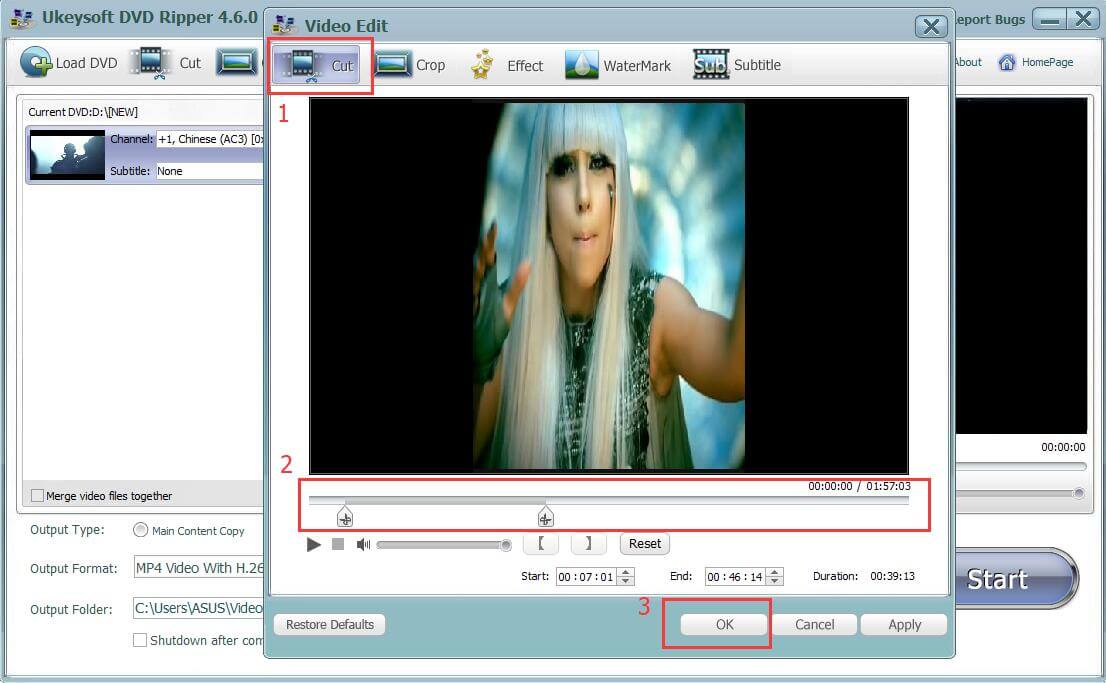Toggle the Shutdown after completion checkbox

(140, 640)
